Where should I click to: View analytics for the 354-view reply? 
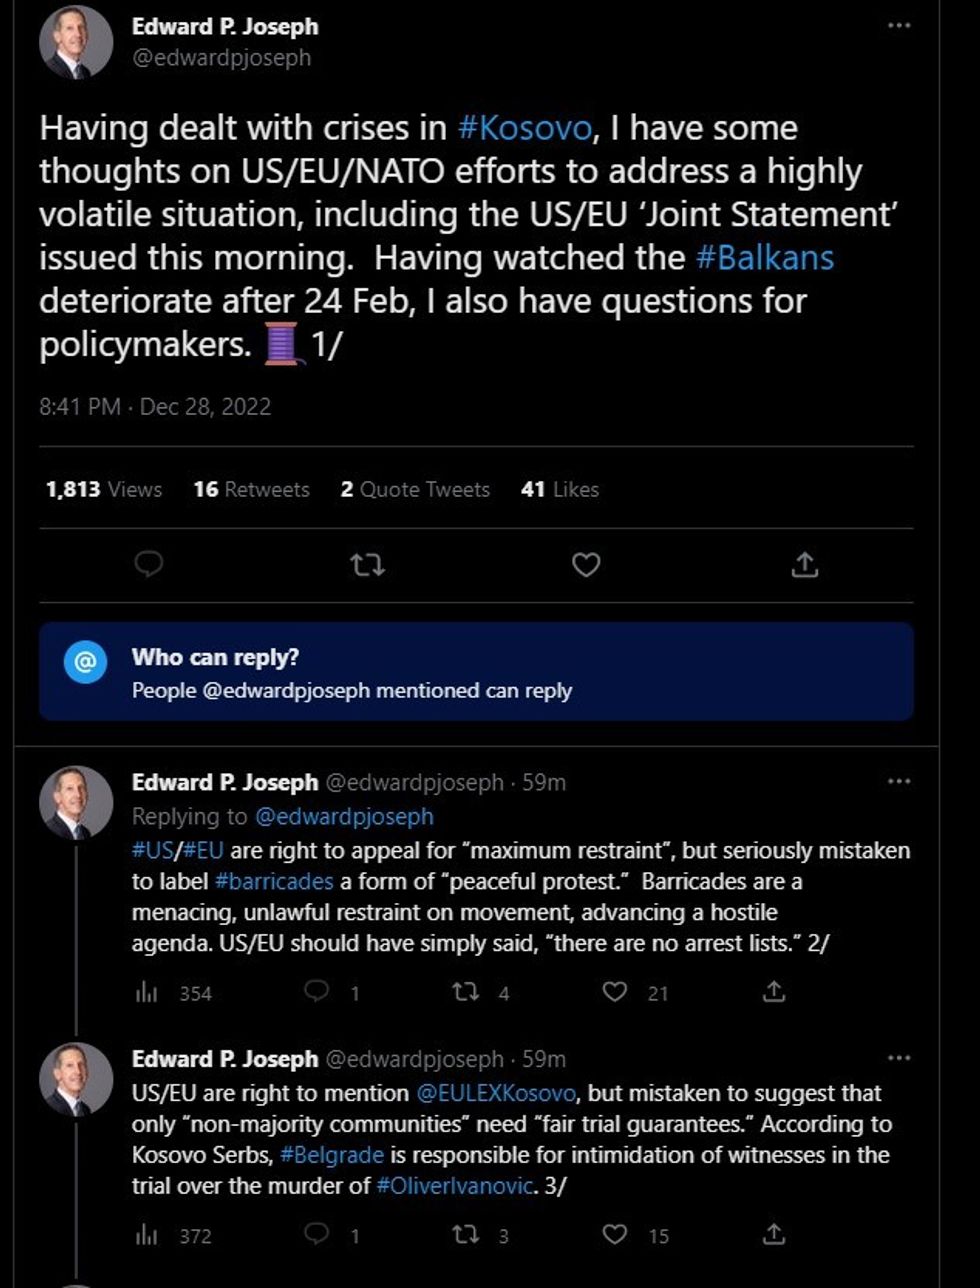[146, 992]
